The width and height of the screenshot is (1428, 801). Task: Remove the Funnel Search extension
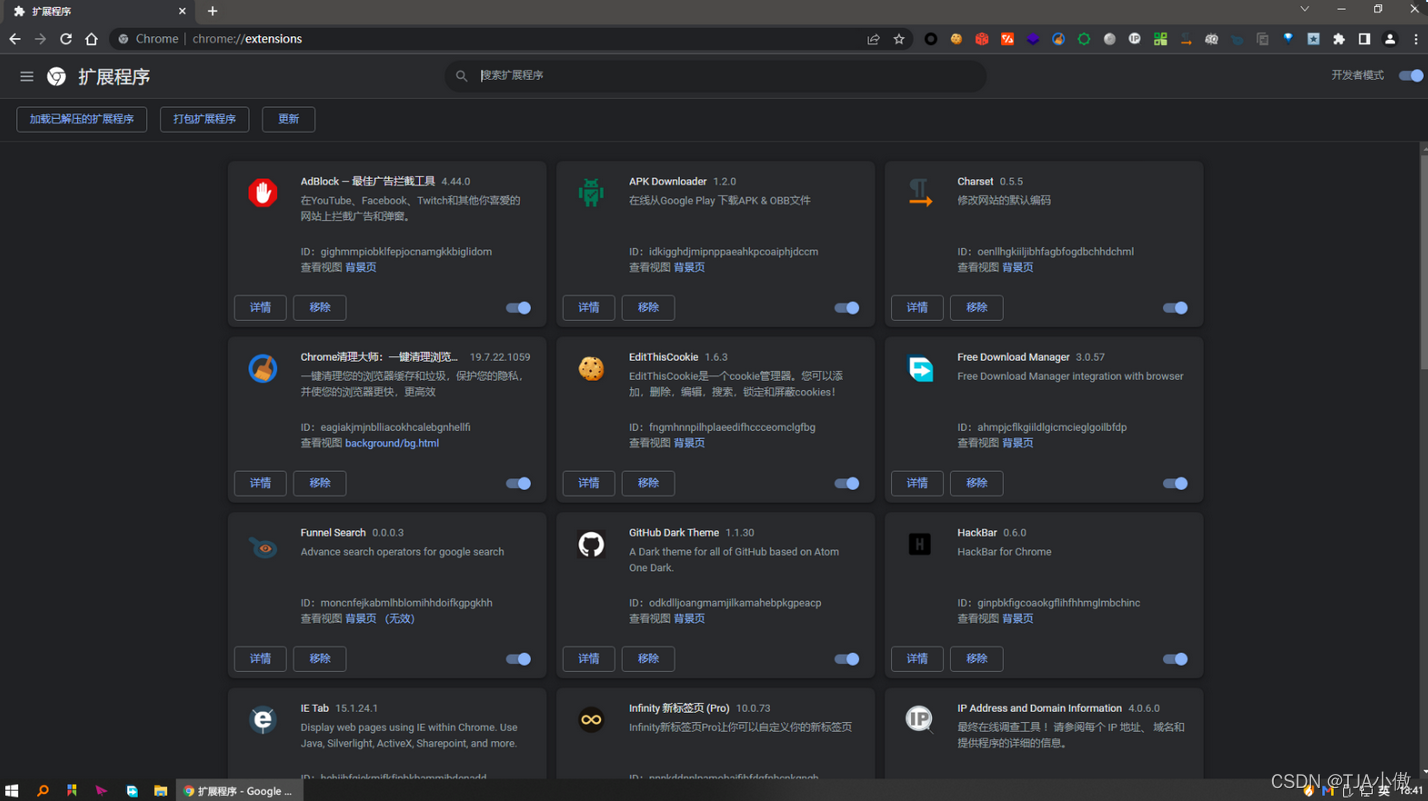click(x=320, y=659)
